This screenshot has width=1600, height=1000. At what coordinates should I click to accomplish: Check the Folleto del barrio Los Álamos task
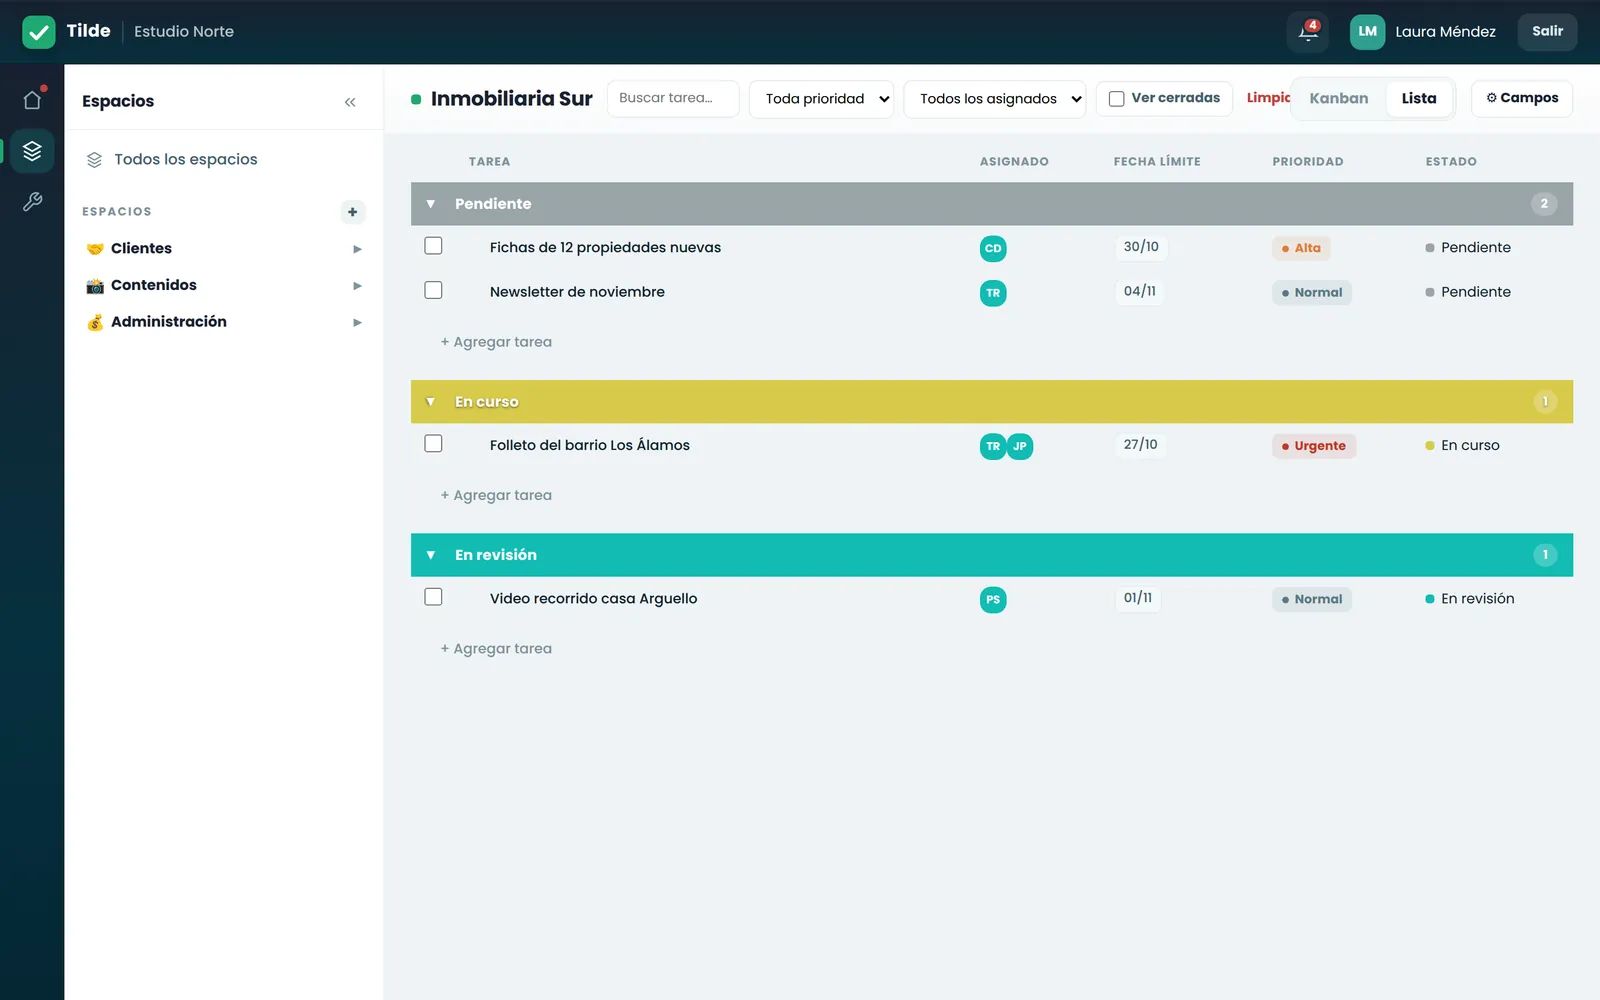pyautogui.click(x=433, y=443)
